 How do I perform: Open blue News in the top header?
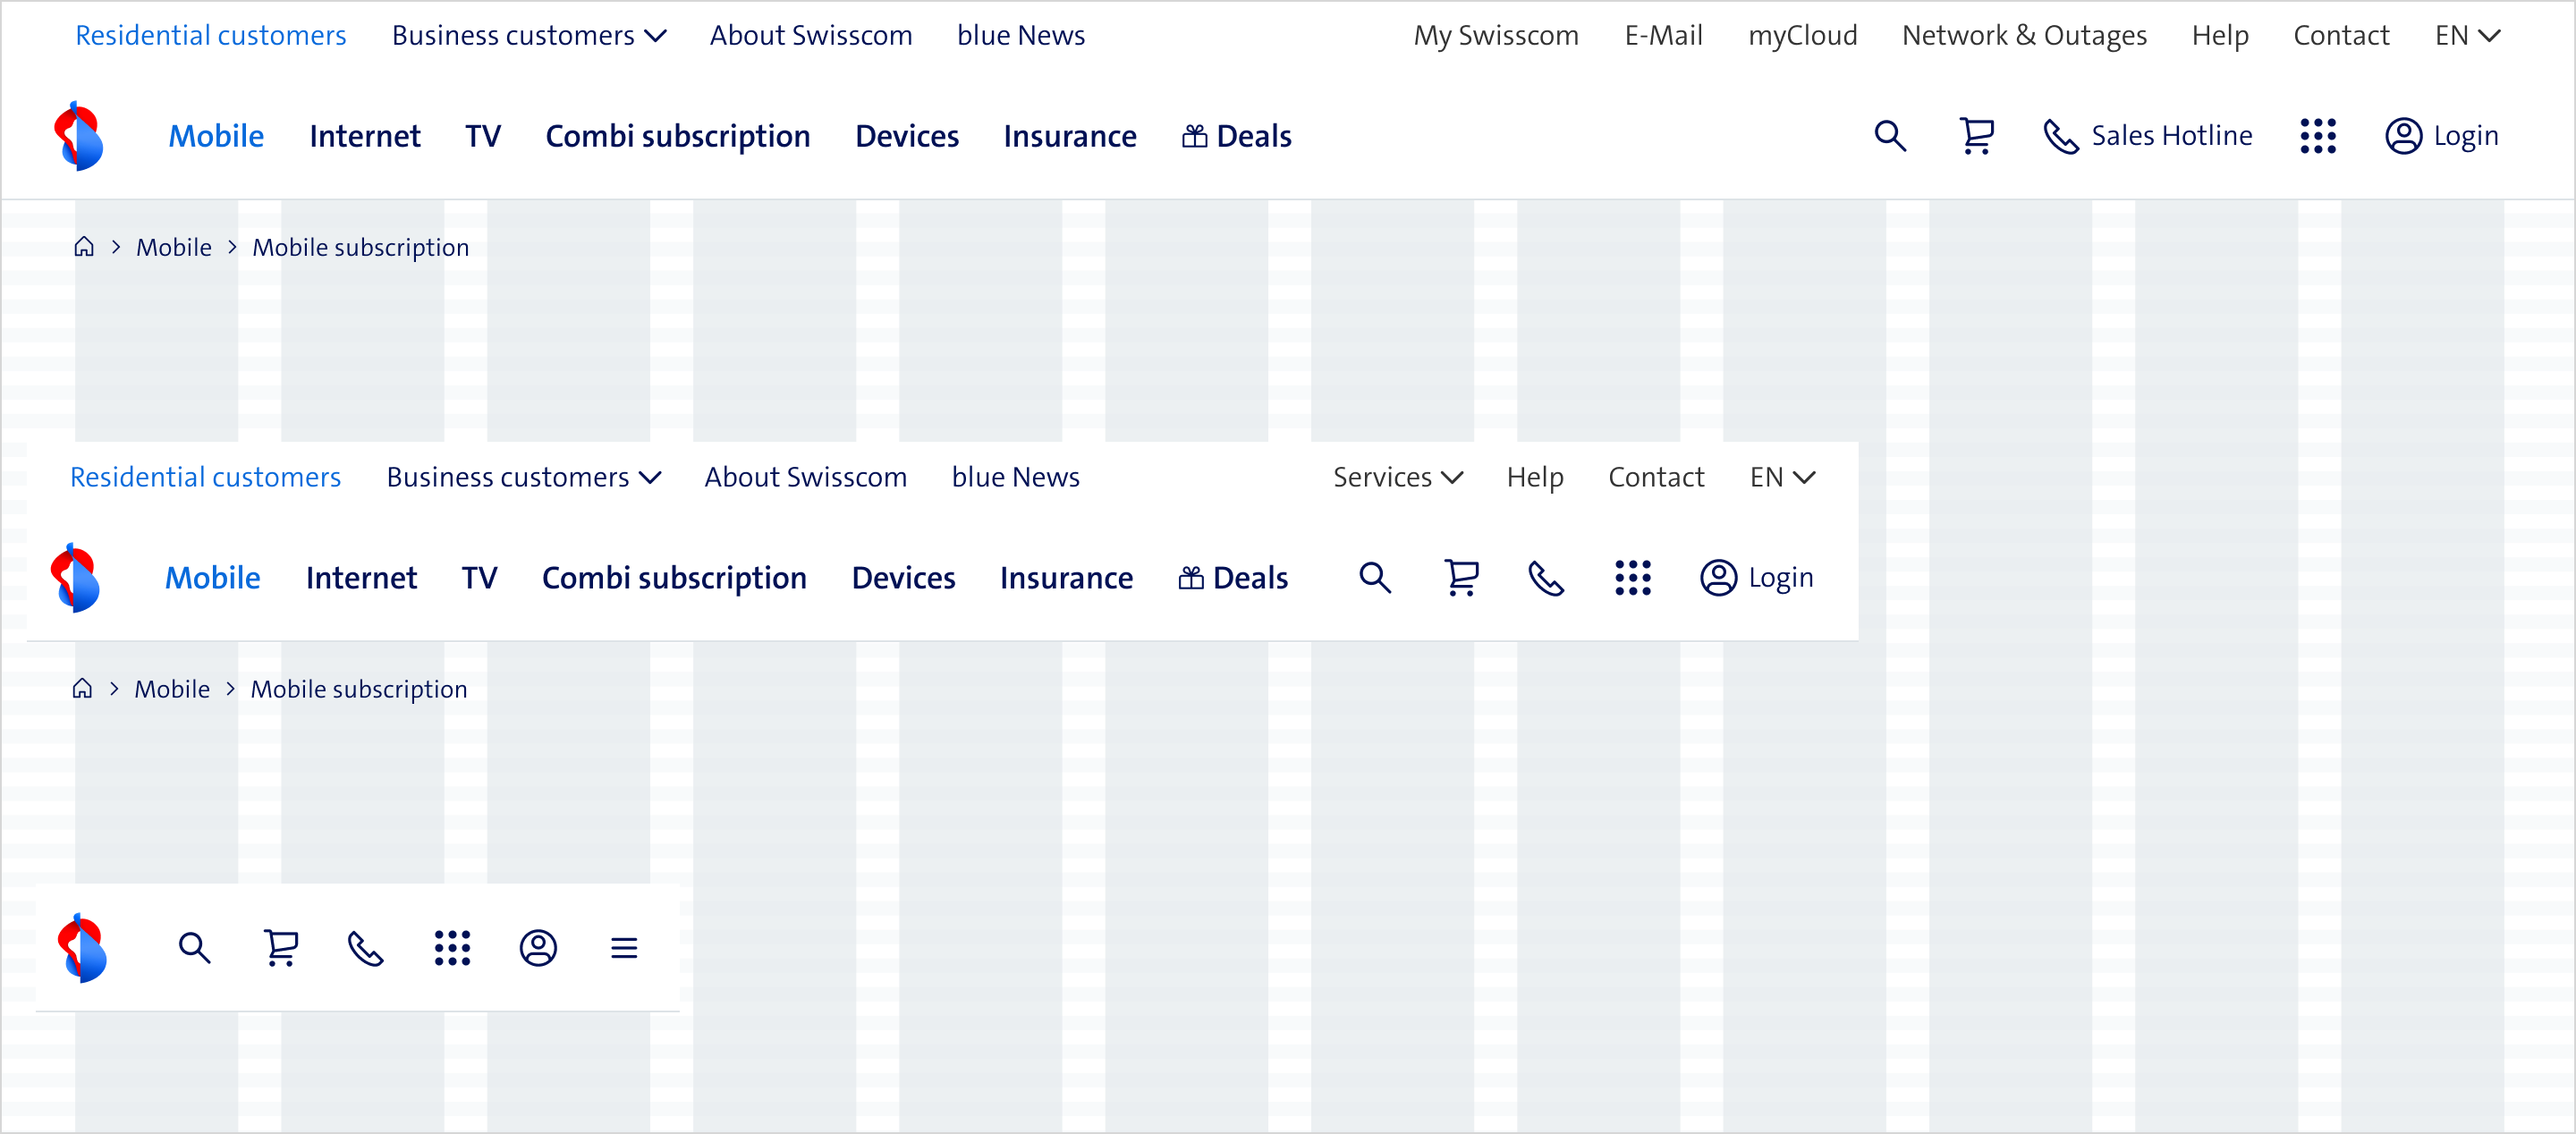pyautogui.click(x=1021, y=35)
